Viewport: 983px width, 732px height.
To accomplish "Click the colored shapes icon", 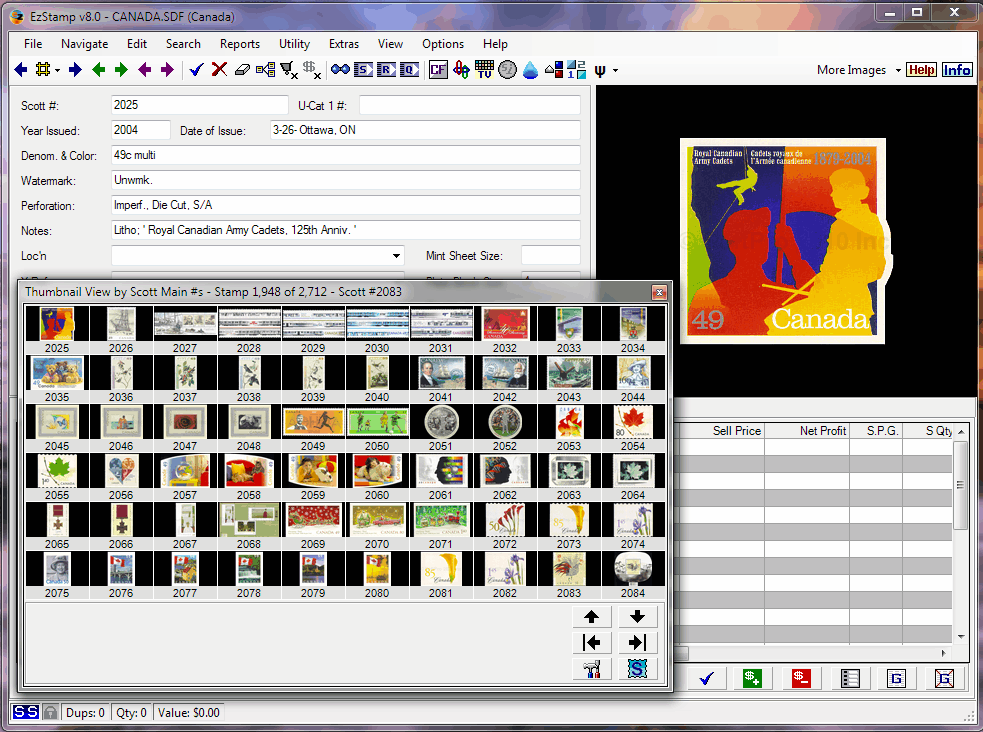I will [x=554, y=70].
